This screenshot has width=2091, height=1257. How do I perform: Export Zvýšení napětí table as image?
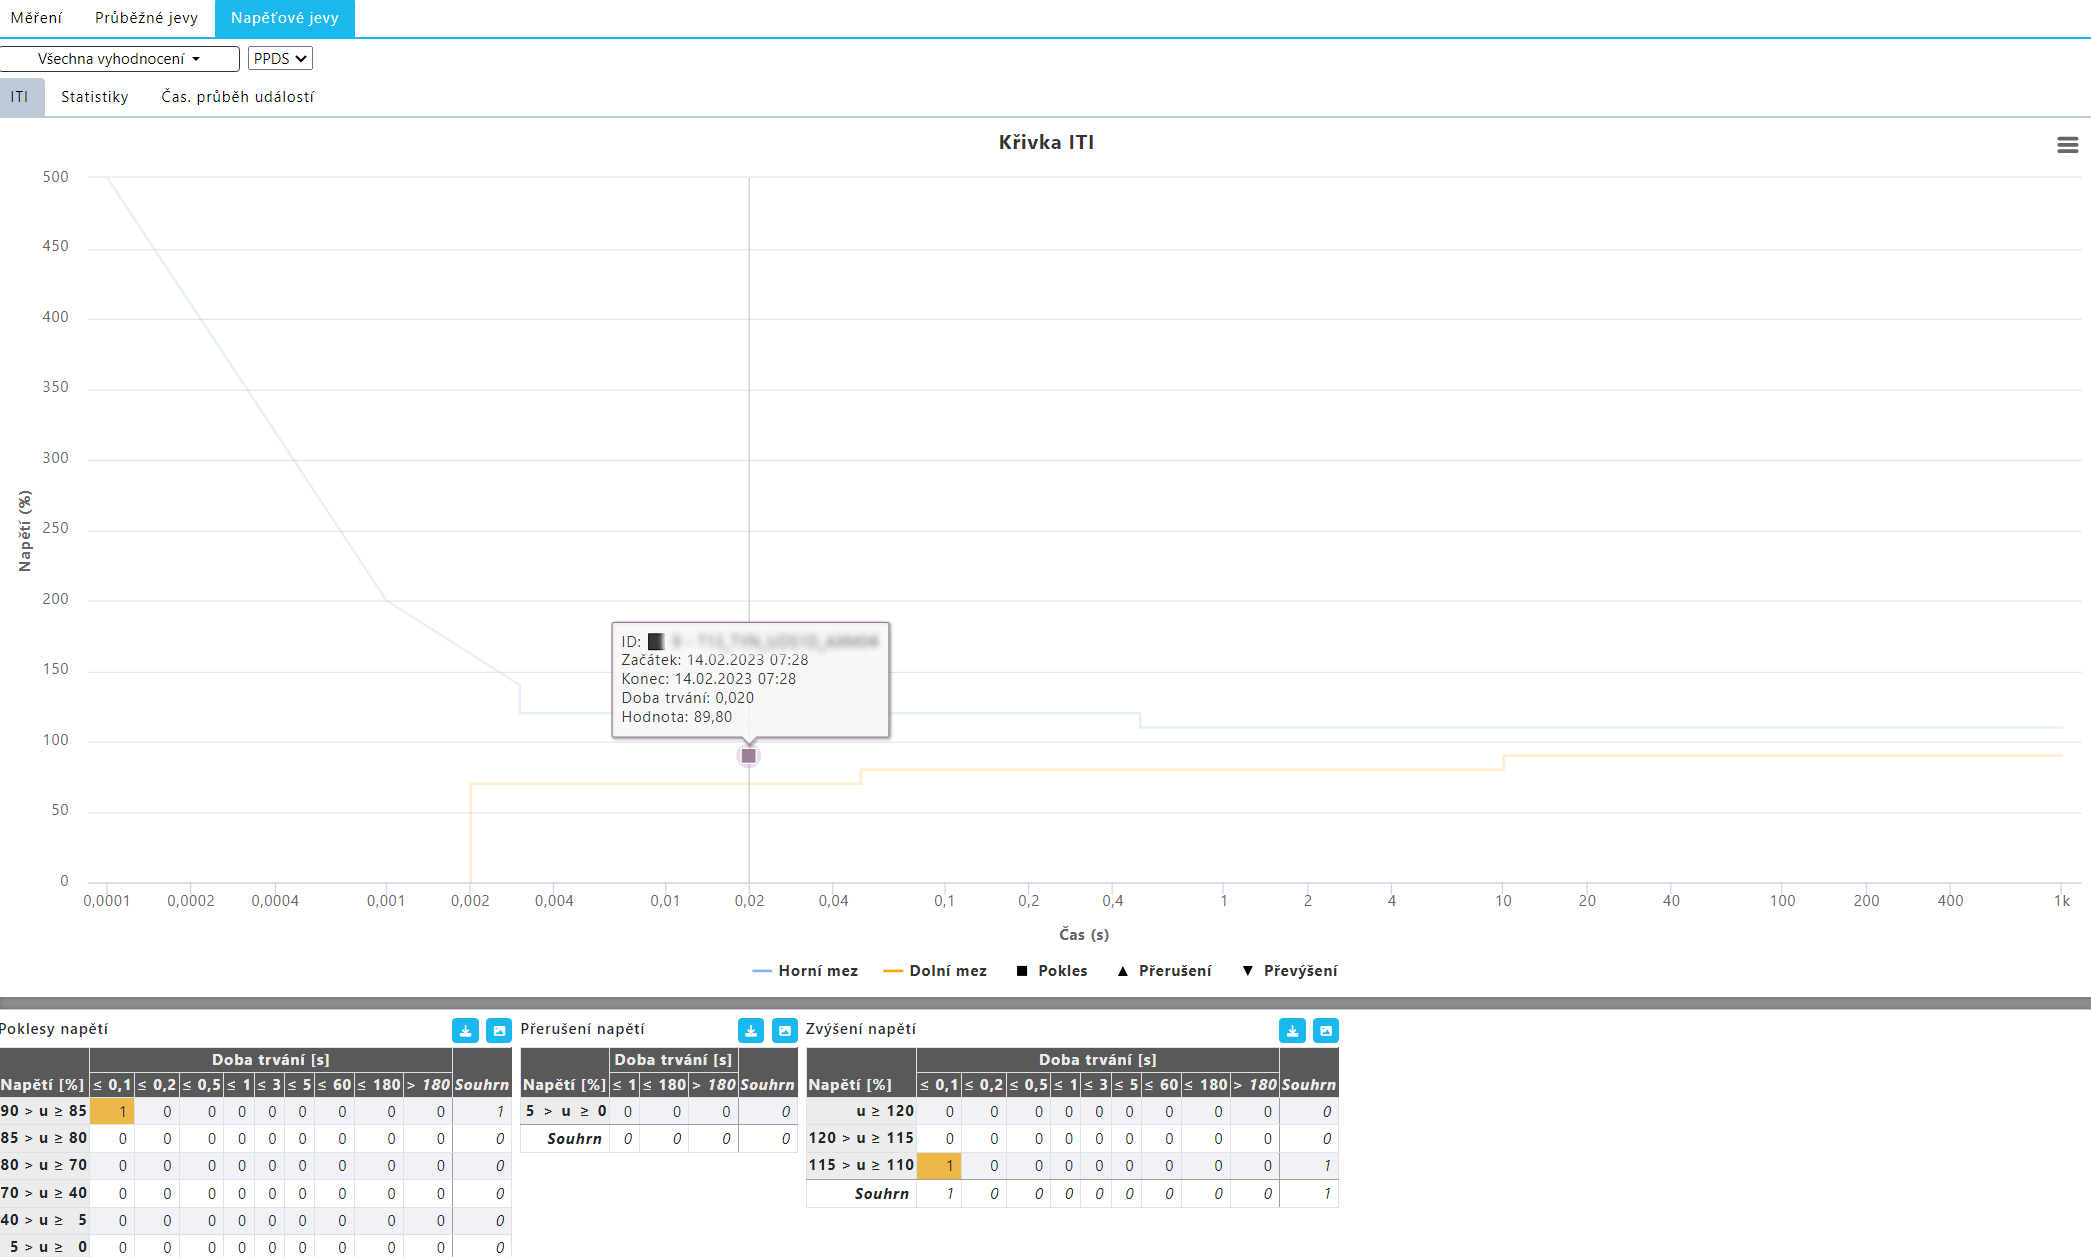1326,1031
